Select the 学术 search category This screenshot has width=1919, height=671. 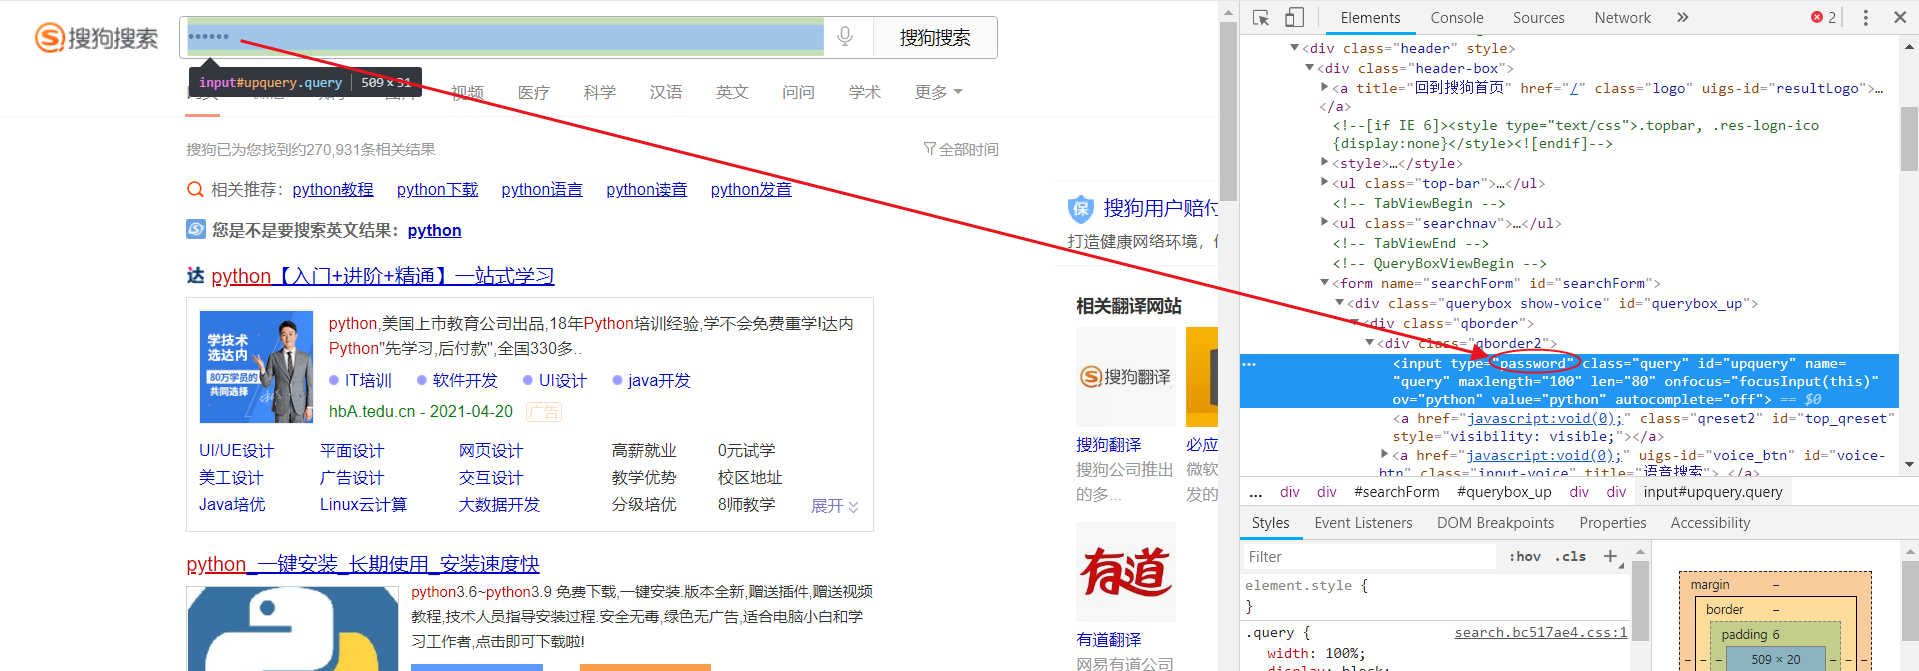(865, 92)
